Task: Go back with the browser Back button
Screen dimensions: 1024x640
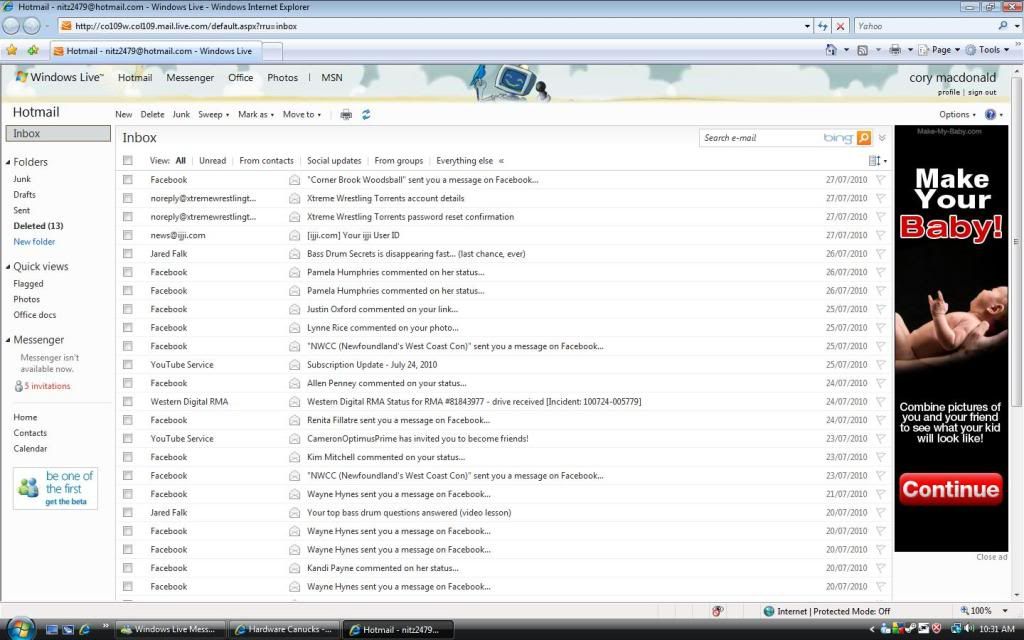Action: [11, 26]
